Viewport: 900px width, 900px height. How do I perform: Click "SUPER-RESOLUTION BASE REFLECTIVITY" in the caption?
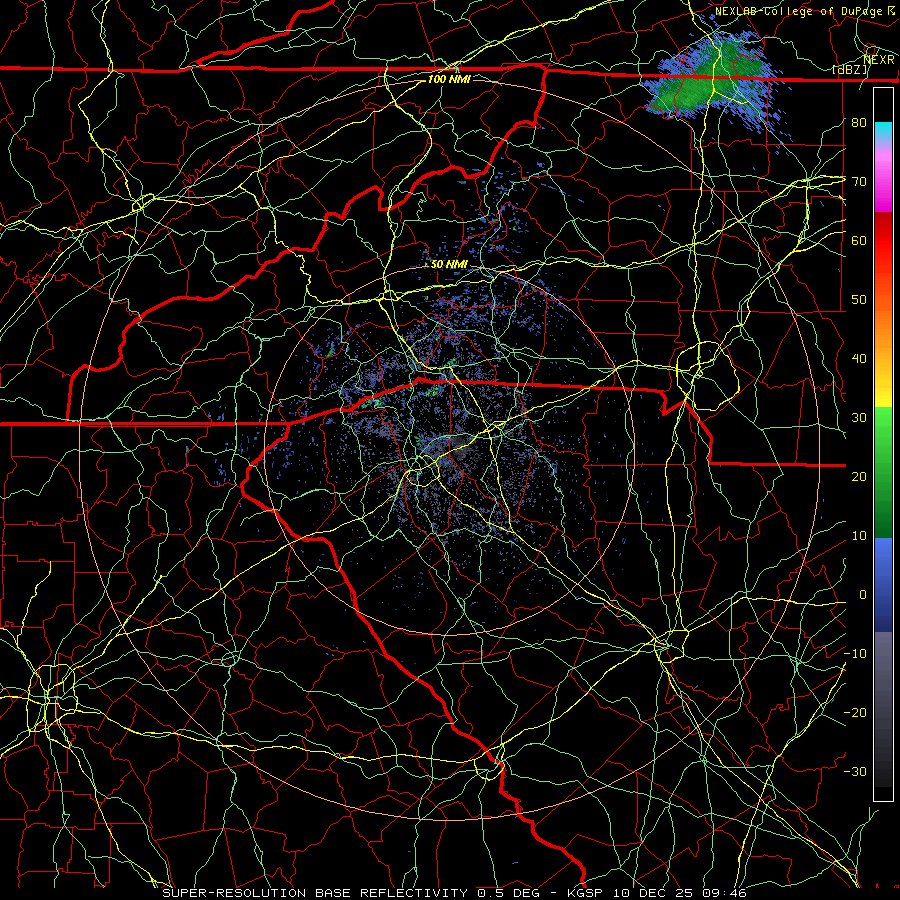click(x=315, y=893)
